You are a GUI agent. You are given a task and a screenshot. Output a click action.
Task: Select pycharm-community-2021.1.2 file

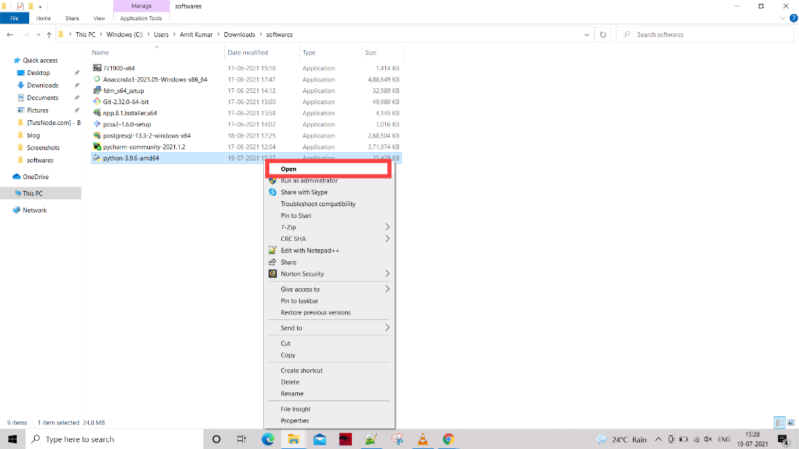(144, 147)
